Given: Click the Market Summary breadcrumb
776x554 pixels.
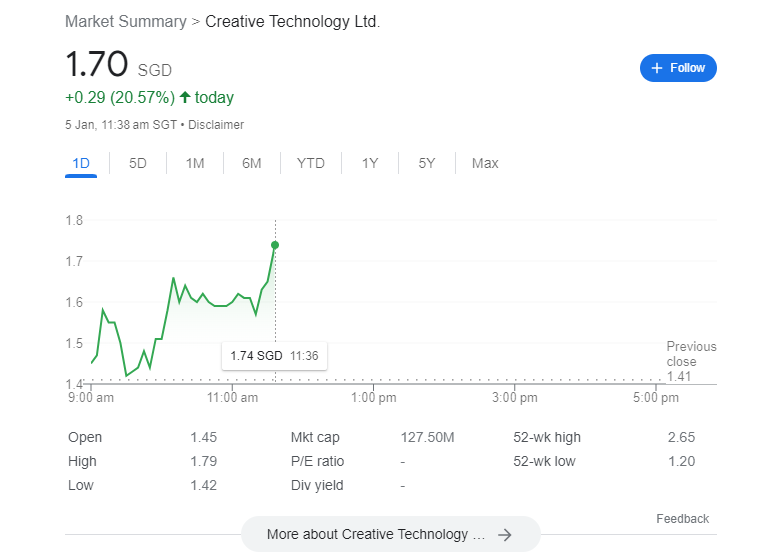Looking at the screenshot, I should click(125, 21).
